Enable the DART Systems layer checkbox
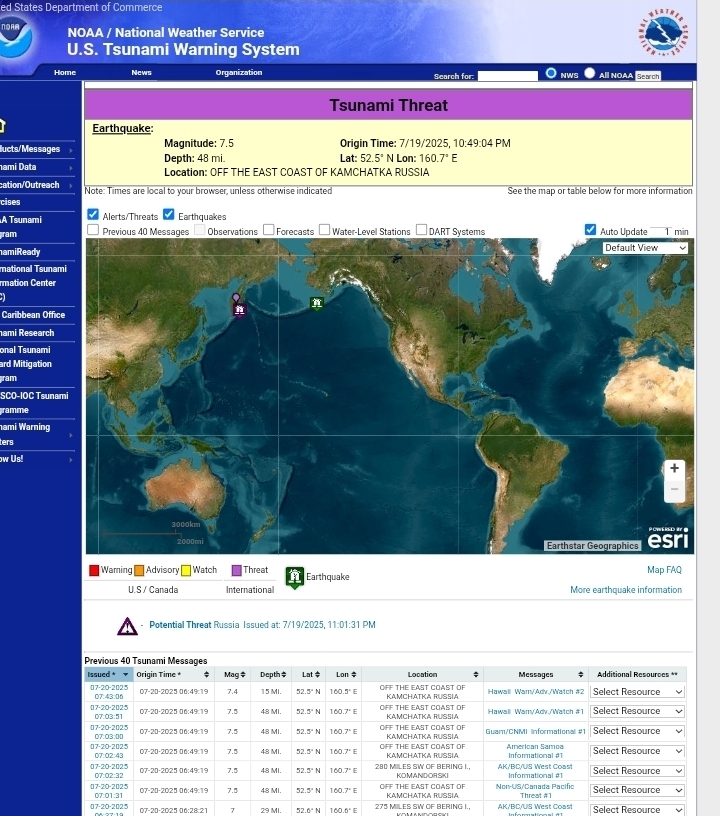 (421, 231)
